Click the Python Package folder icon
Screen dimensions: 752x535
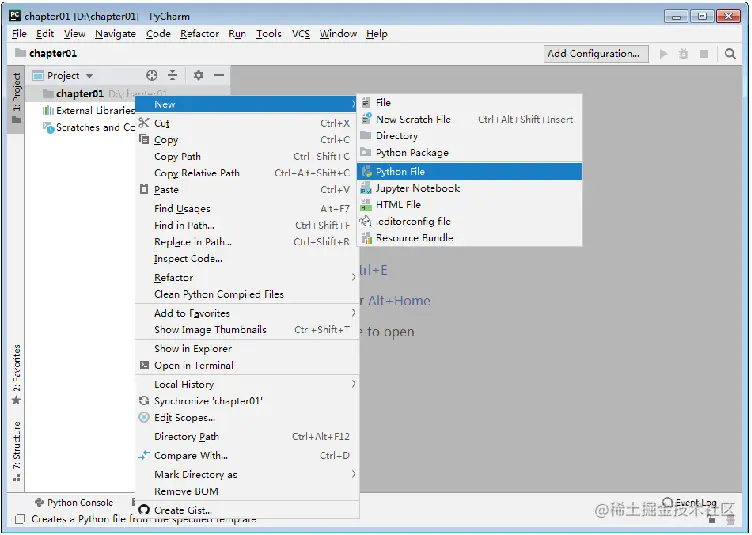(x=366, y=152)
